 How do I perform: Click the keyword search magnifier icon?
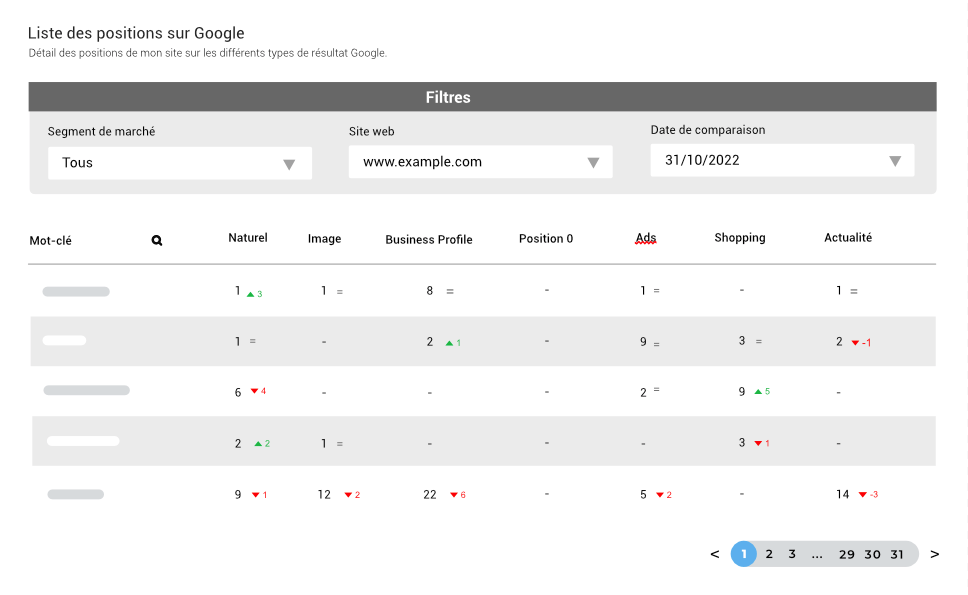(x=157, y=241)
